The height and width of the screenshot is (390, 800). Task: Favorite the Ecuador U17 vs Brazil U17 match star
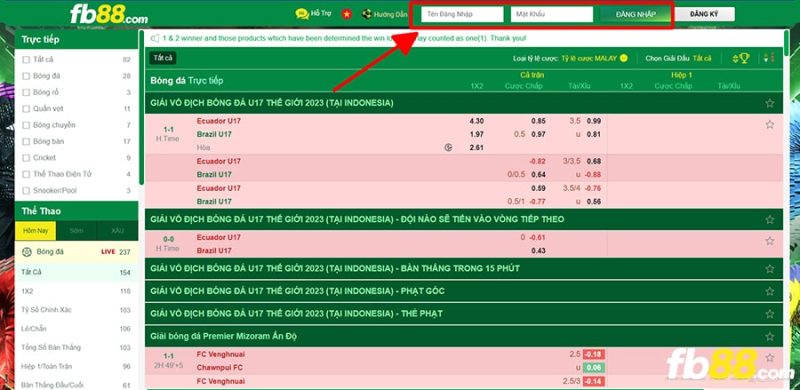(769, 125)
